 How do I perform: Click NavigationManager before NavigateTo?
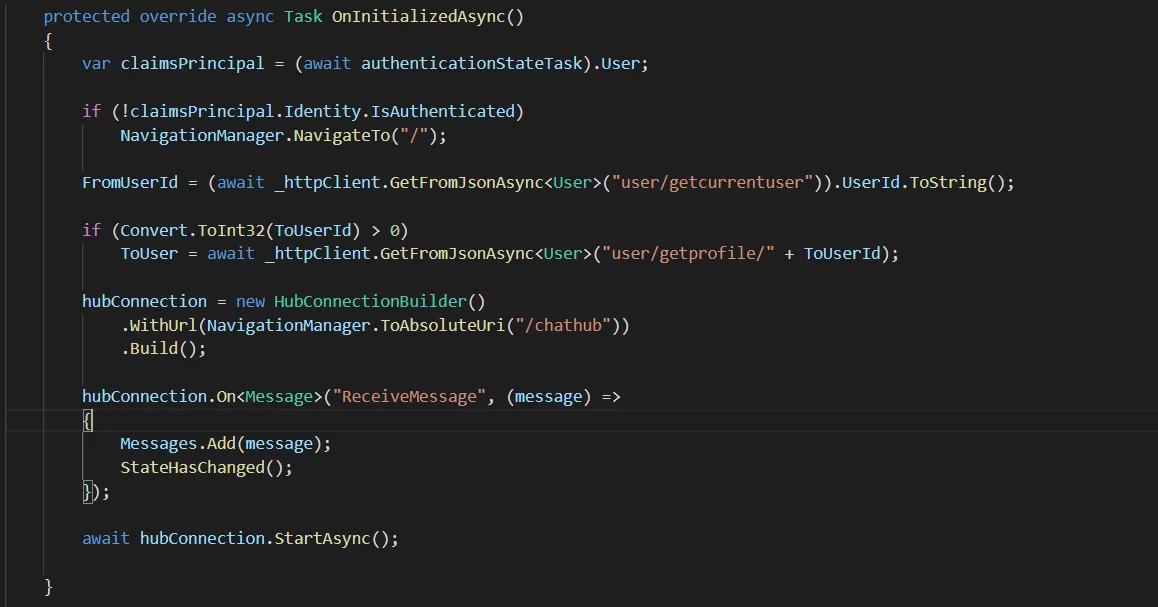tap(202, 136)
